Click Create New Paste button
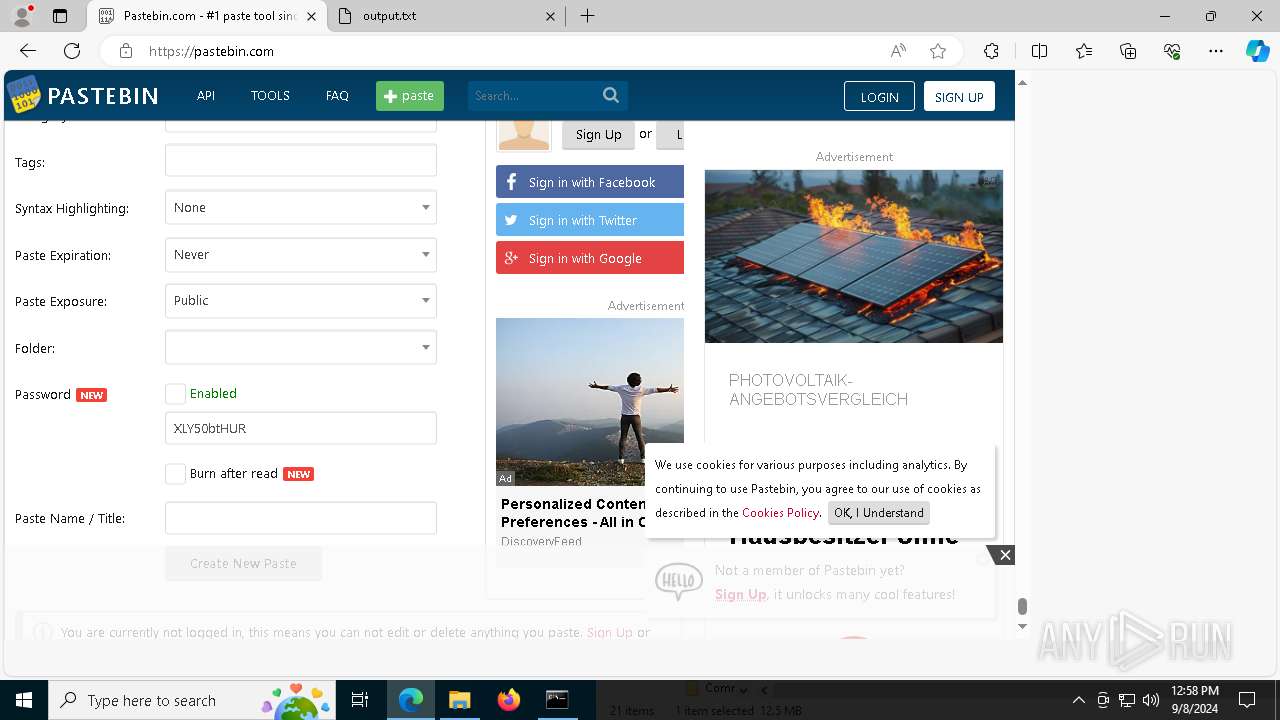This screenshot has width=1280, height=720. (243, 564)
